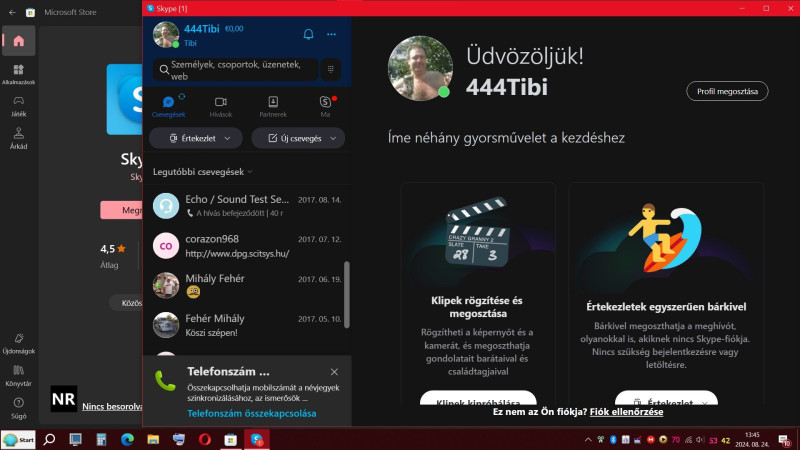Click the large welcome profile picture
Viewport: 800px width, 450px height.
coord(420,68)
